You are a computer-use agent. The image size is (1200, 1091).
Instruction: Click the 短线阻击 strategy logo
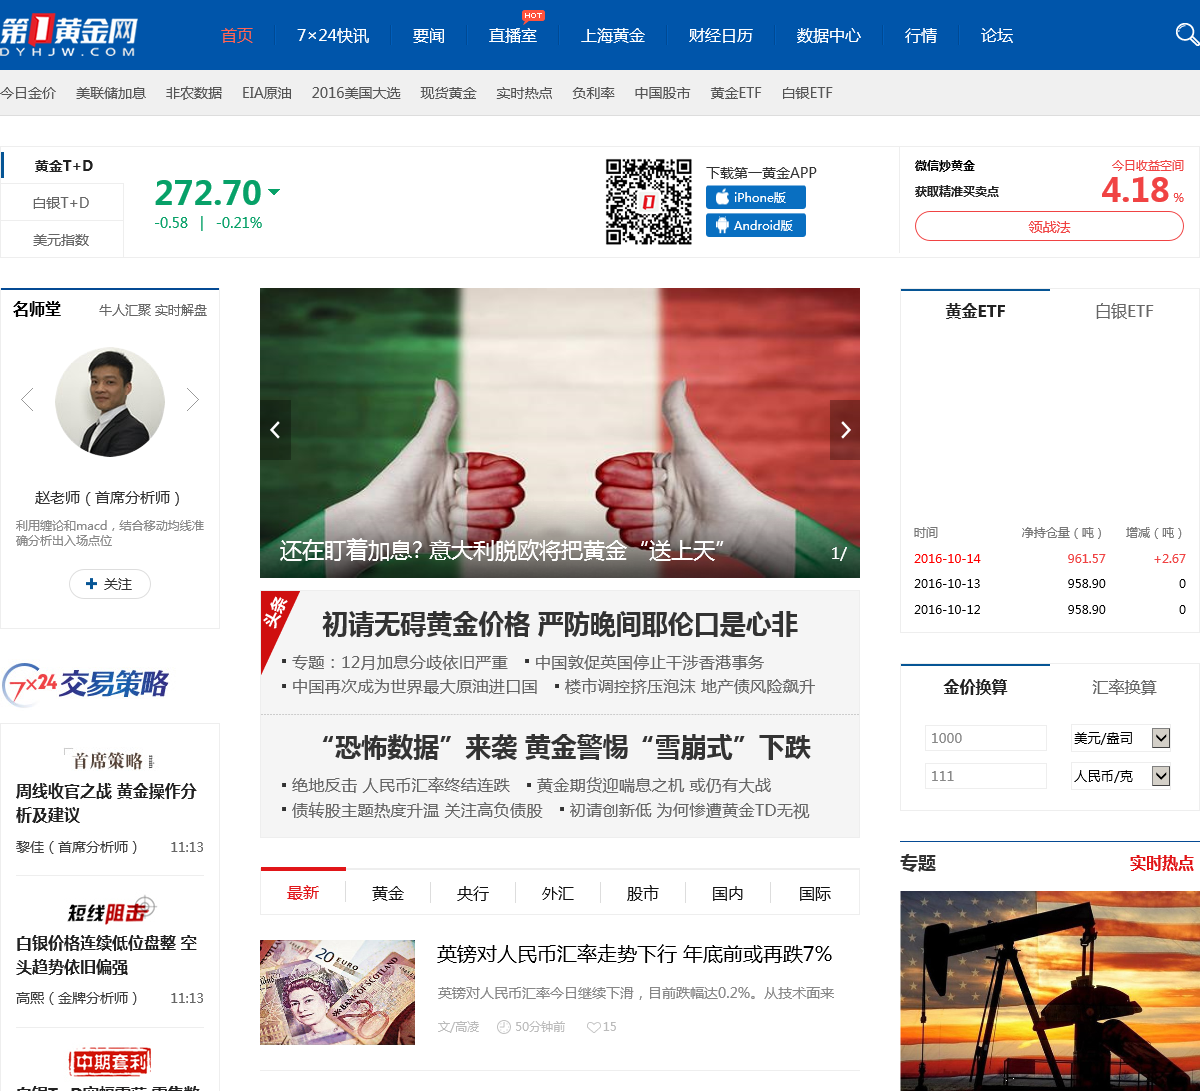(x=110, y=910)
